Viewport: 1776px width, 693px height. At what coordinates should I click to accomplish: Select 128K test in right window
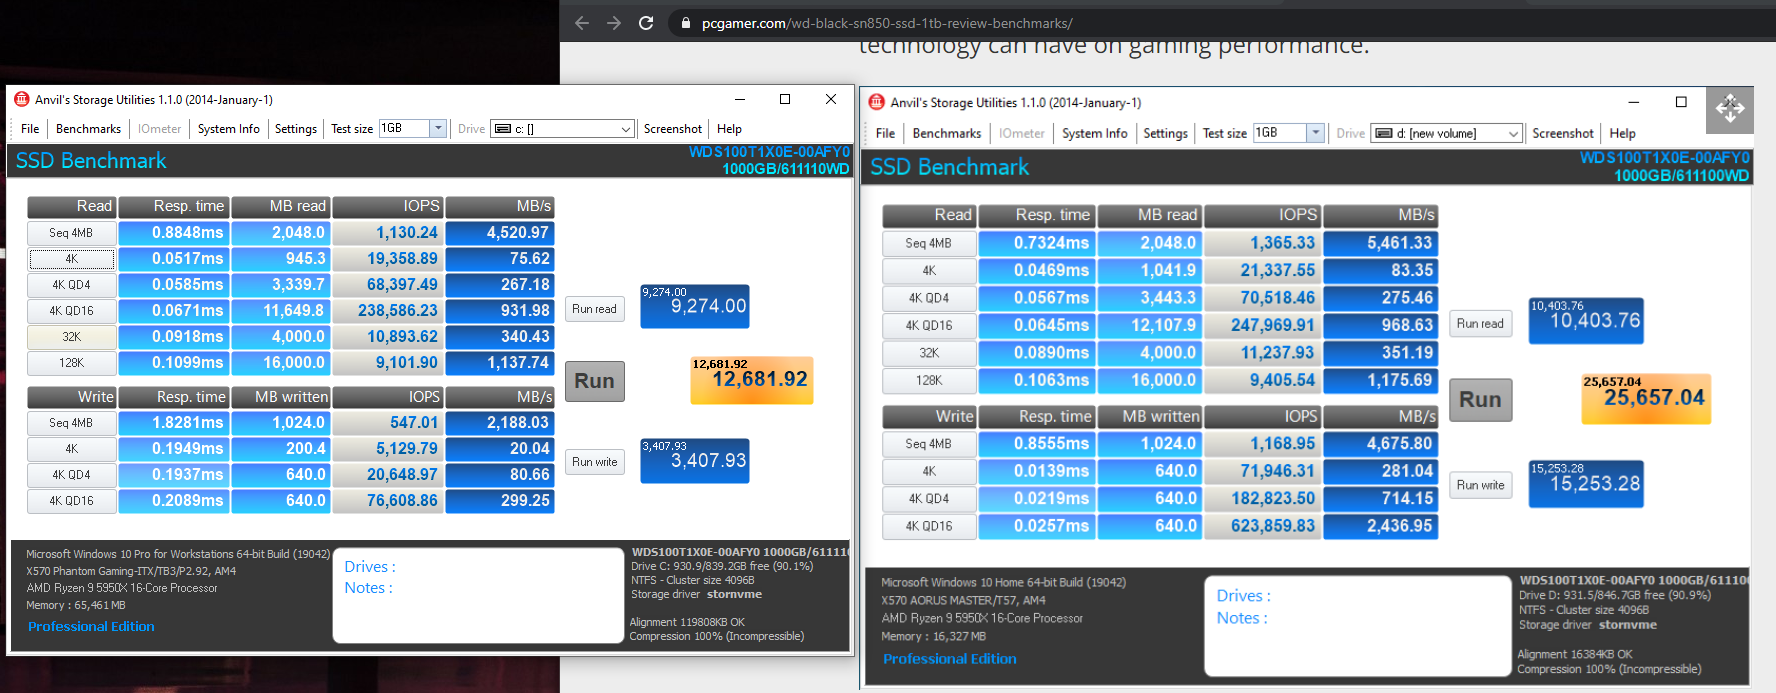coord(929,380)
